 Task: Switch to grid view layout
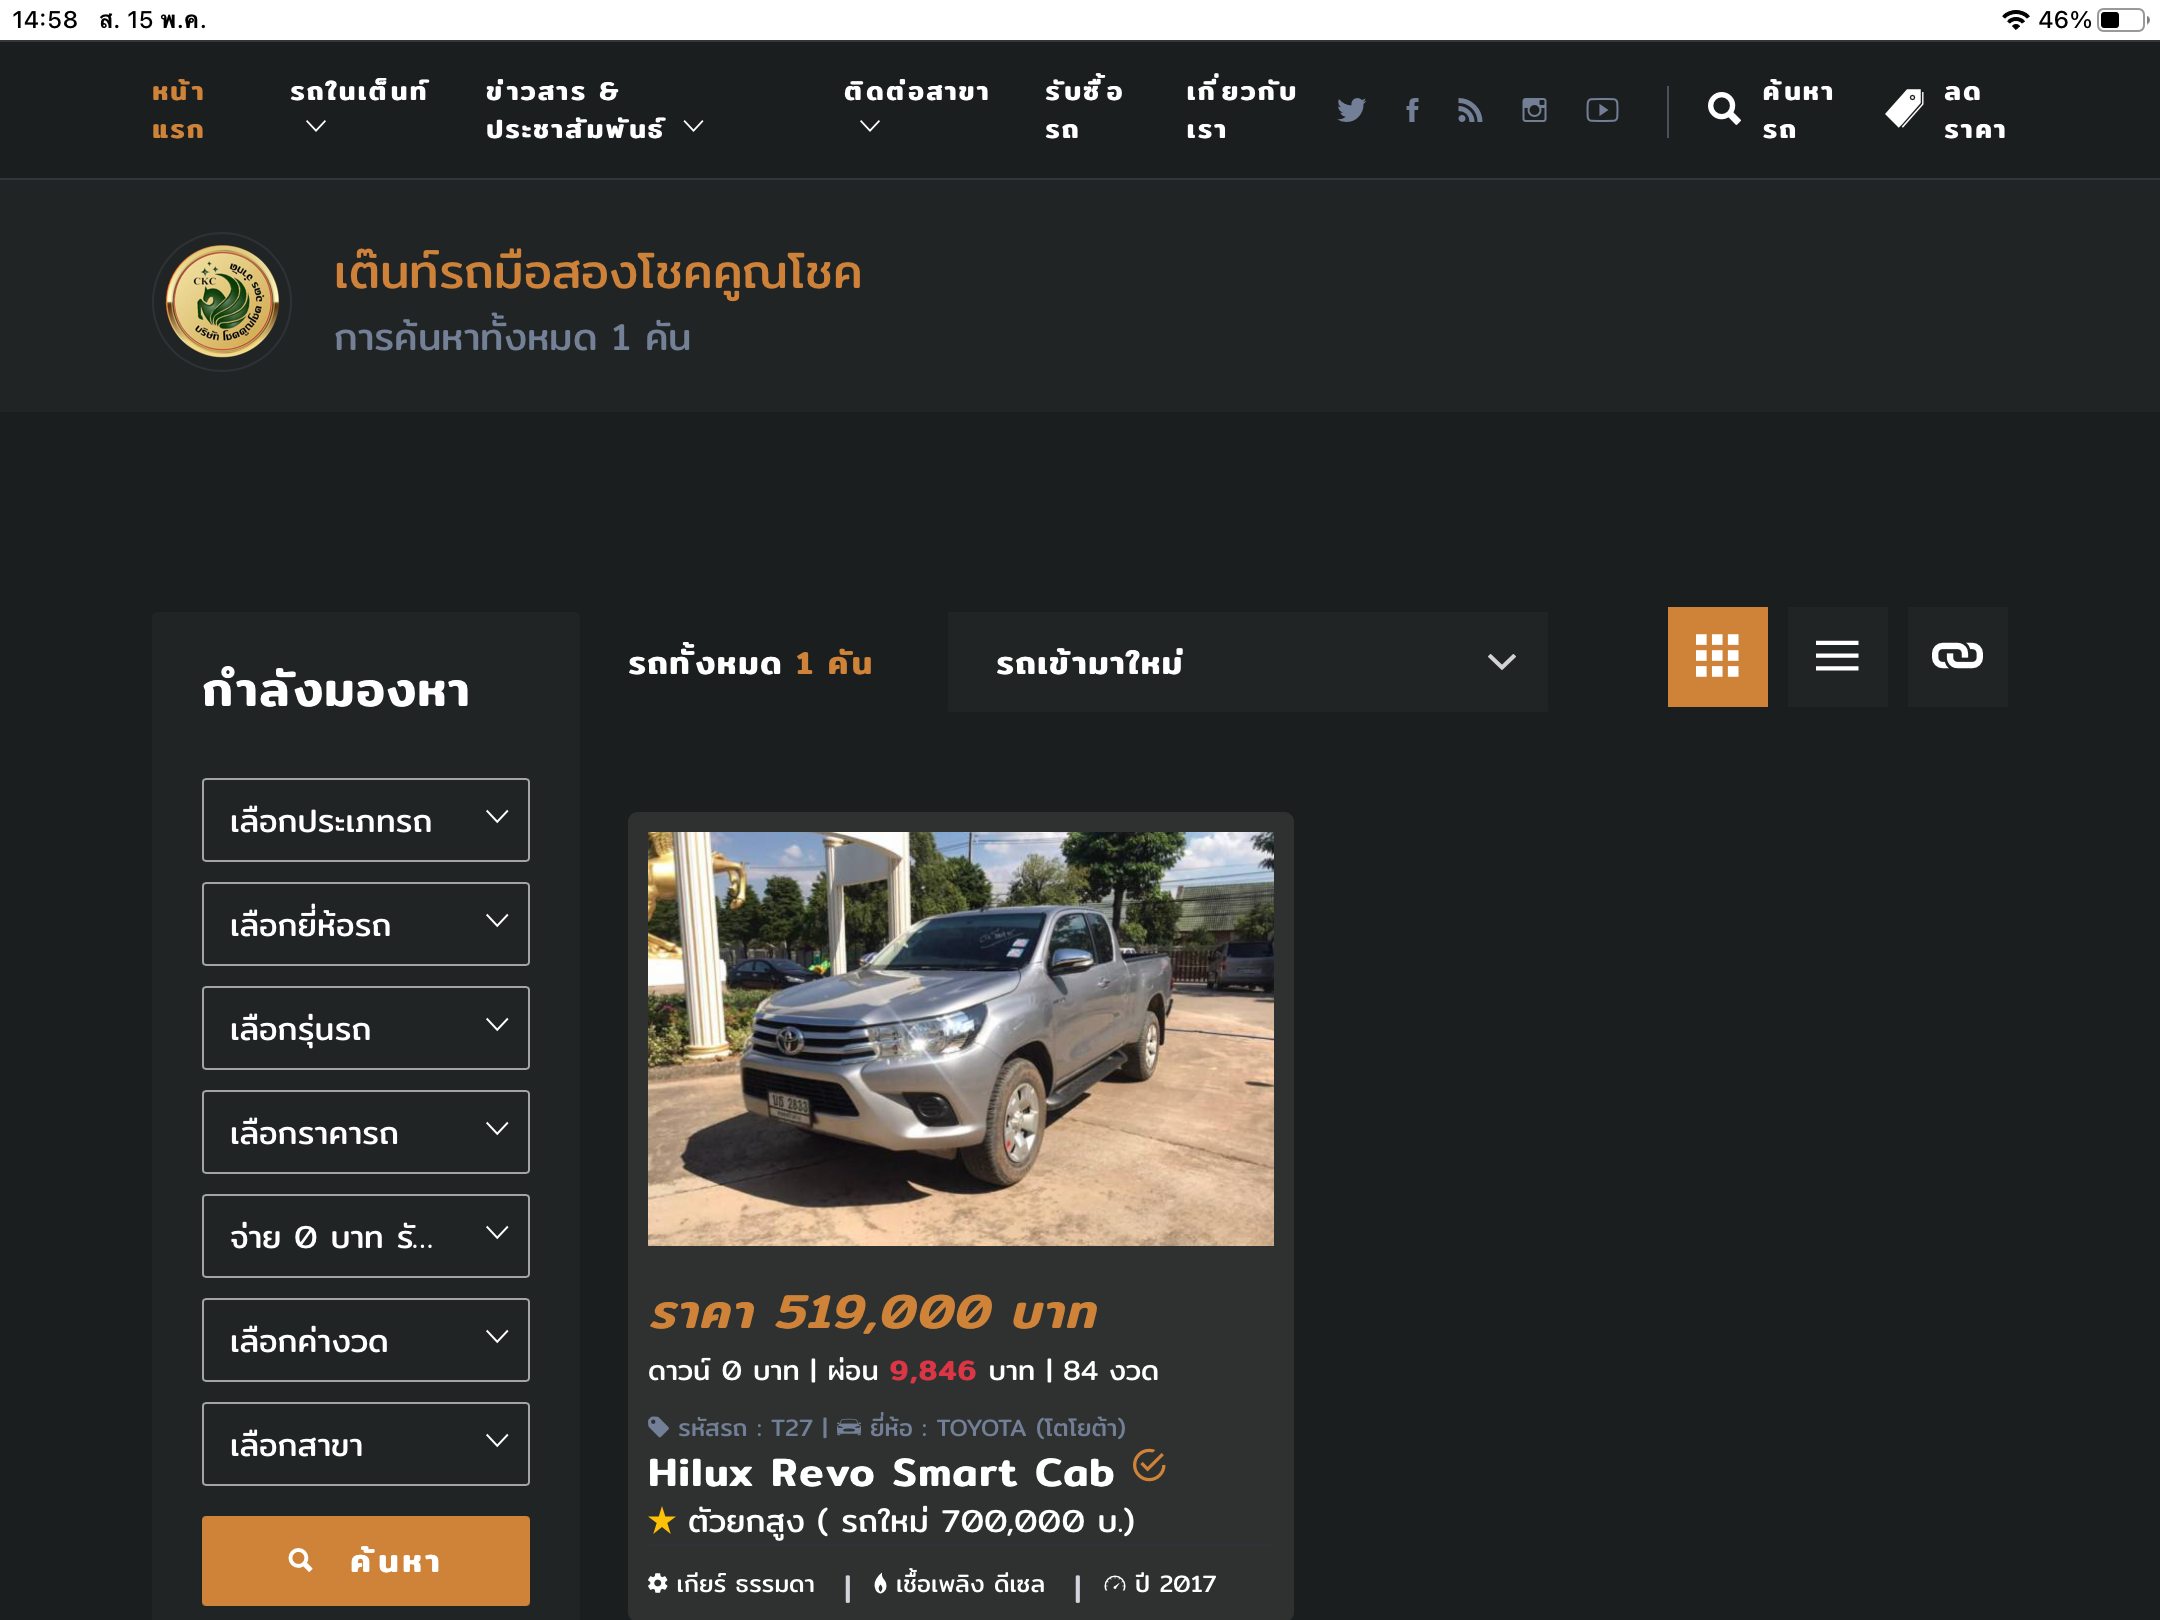[x=1717, y=656]
